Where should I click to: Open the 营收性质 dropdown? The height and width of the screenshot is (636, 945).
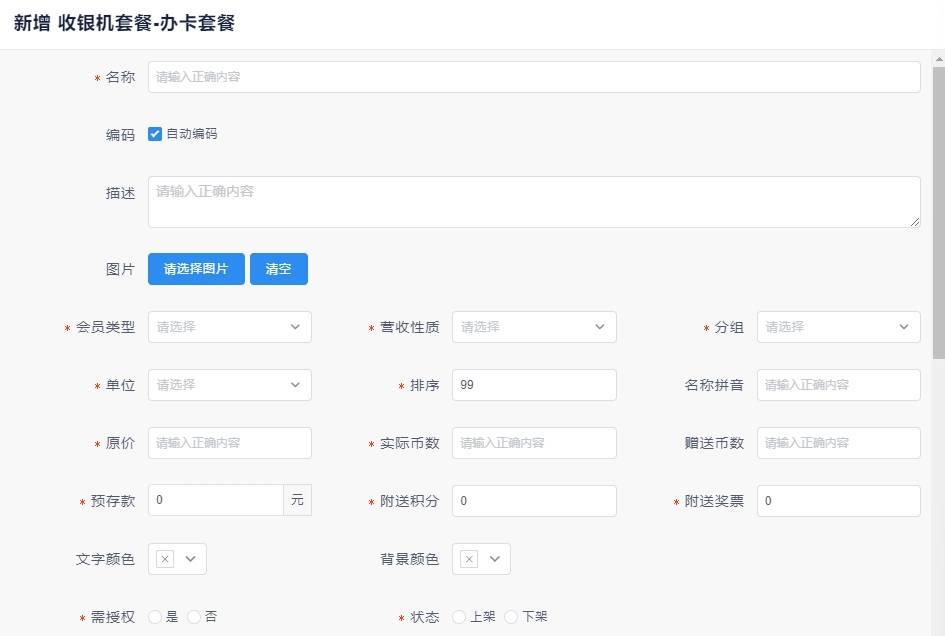pos(534,327)
